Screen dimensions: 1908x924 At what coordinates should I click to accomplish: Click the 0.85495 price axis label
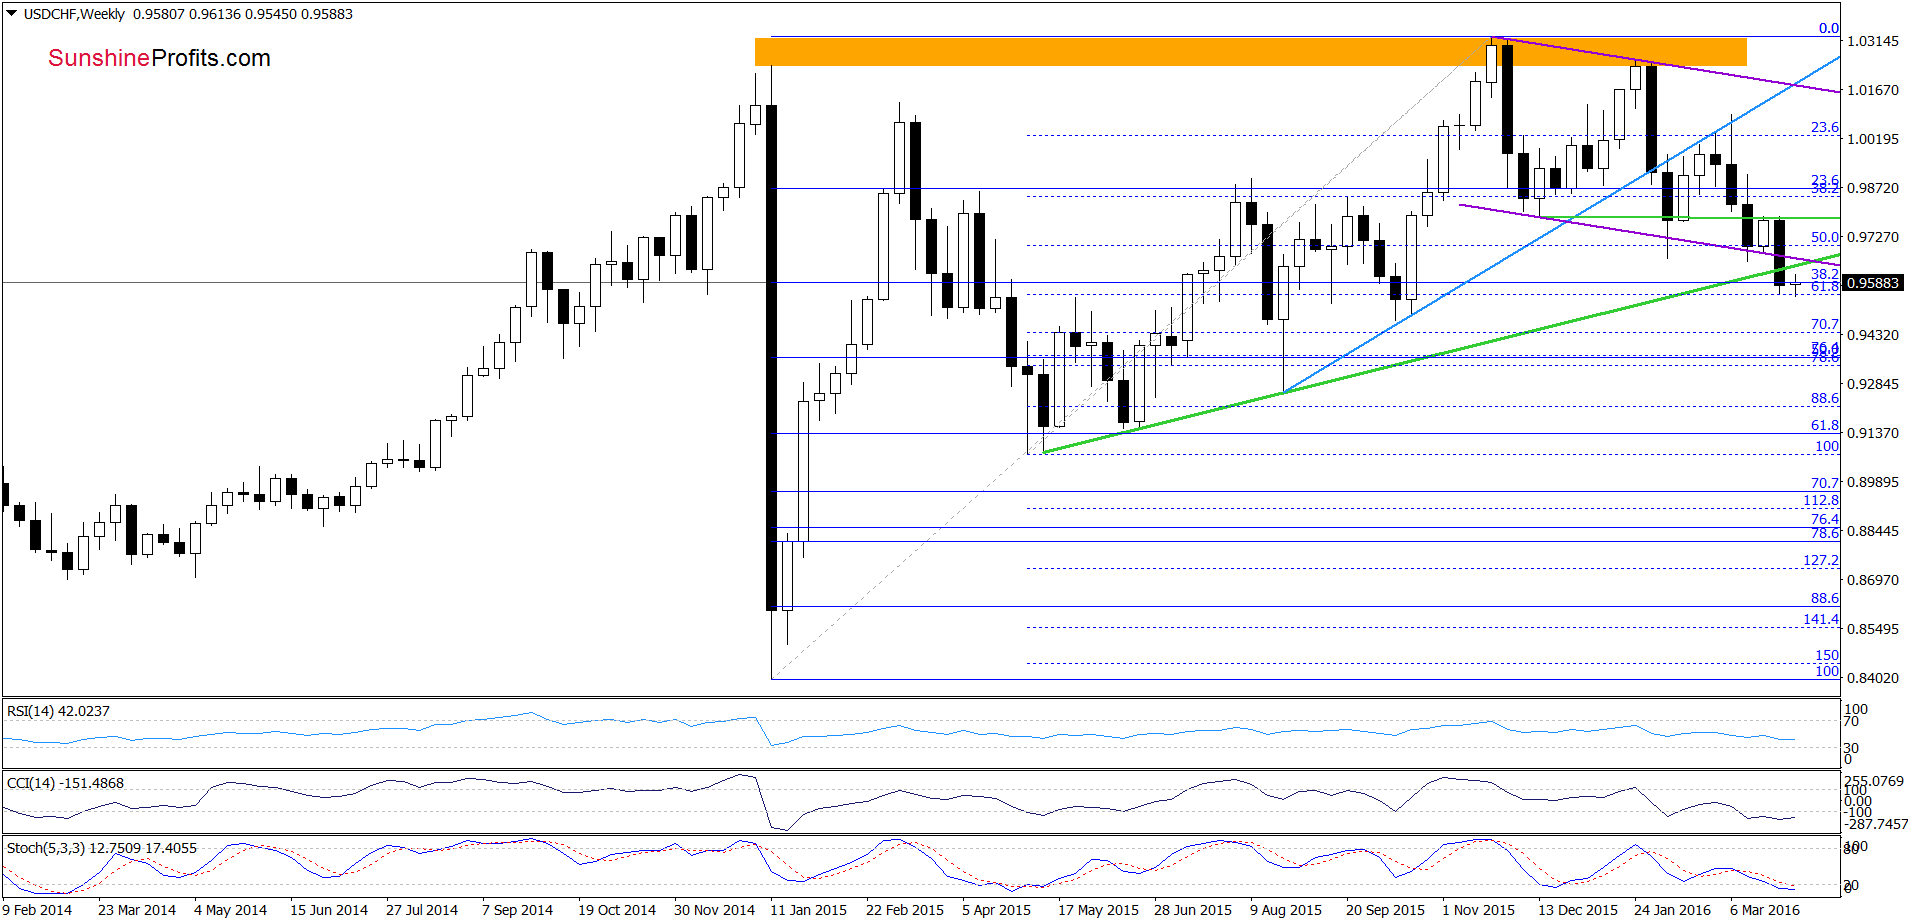pos(1873,629)
